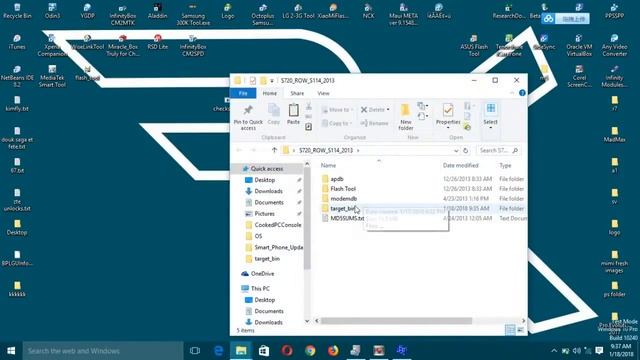Screen dimensions: 640x360
Task: Open NetBeans IDE desktop shortcut
Action: click(17, 77)
